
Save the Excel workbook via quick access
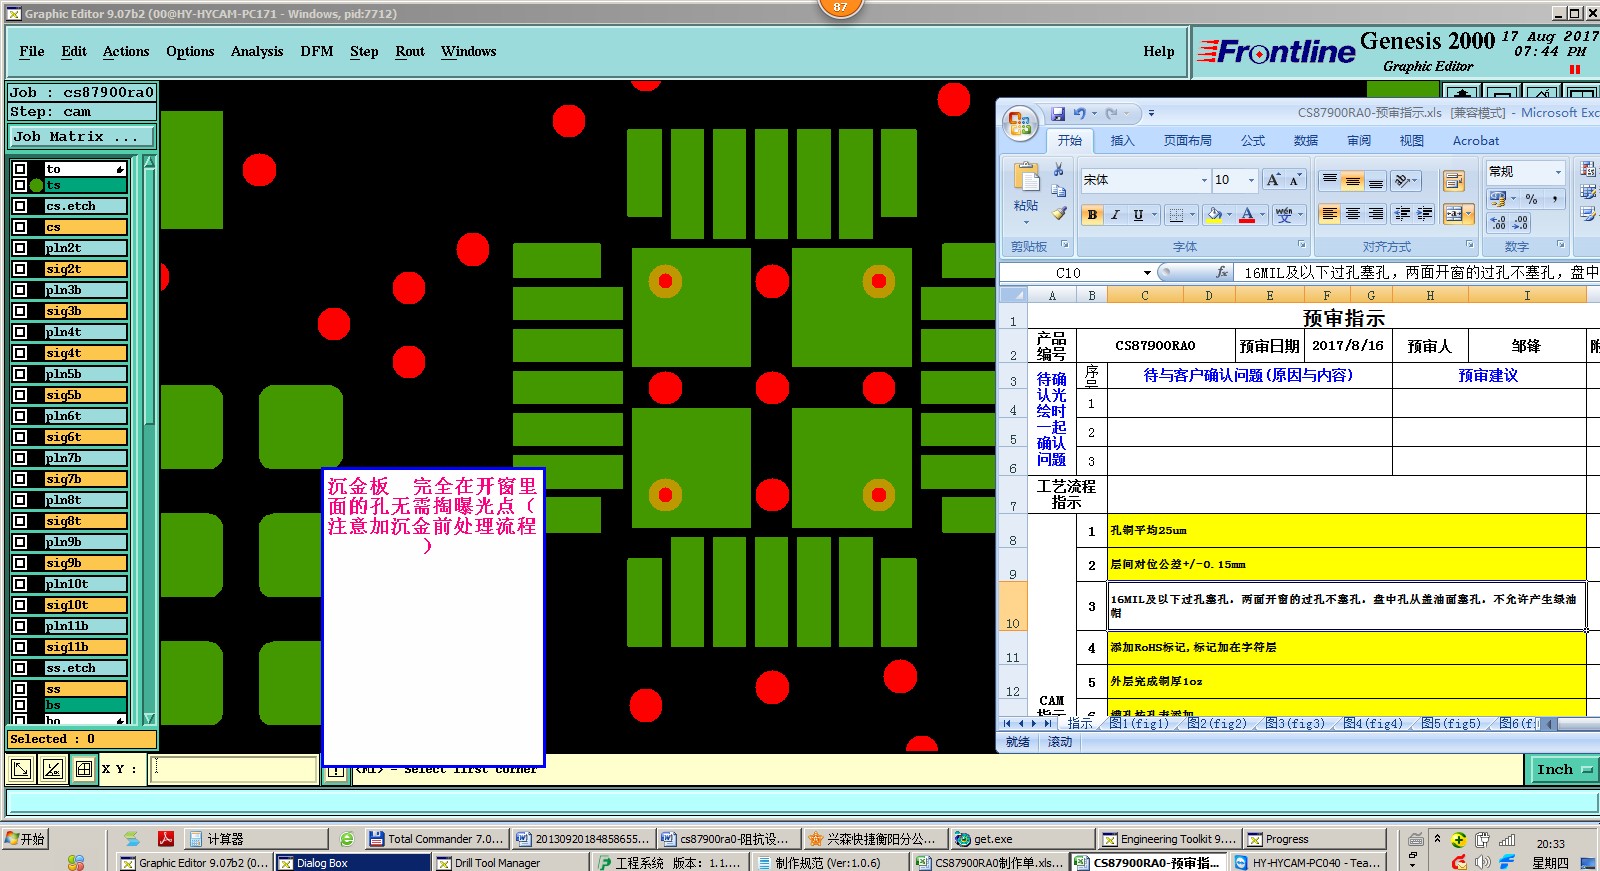[x=1058, y=113]
